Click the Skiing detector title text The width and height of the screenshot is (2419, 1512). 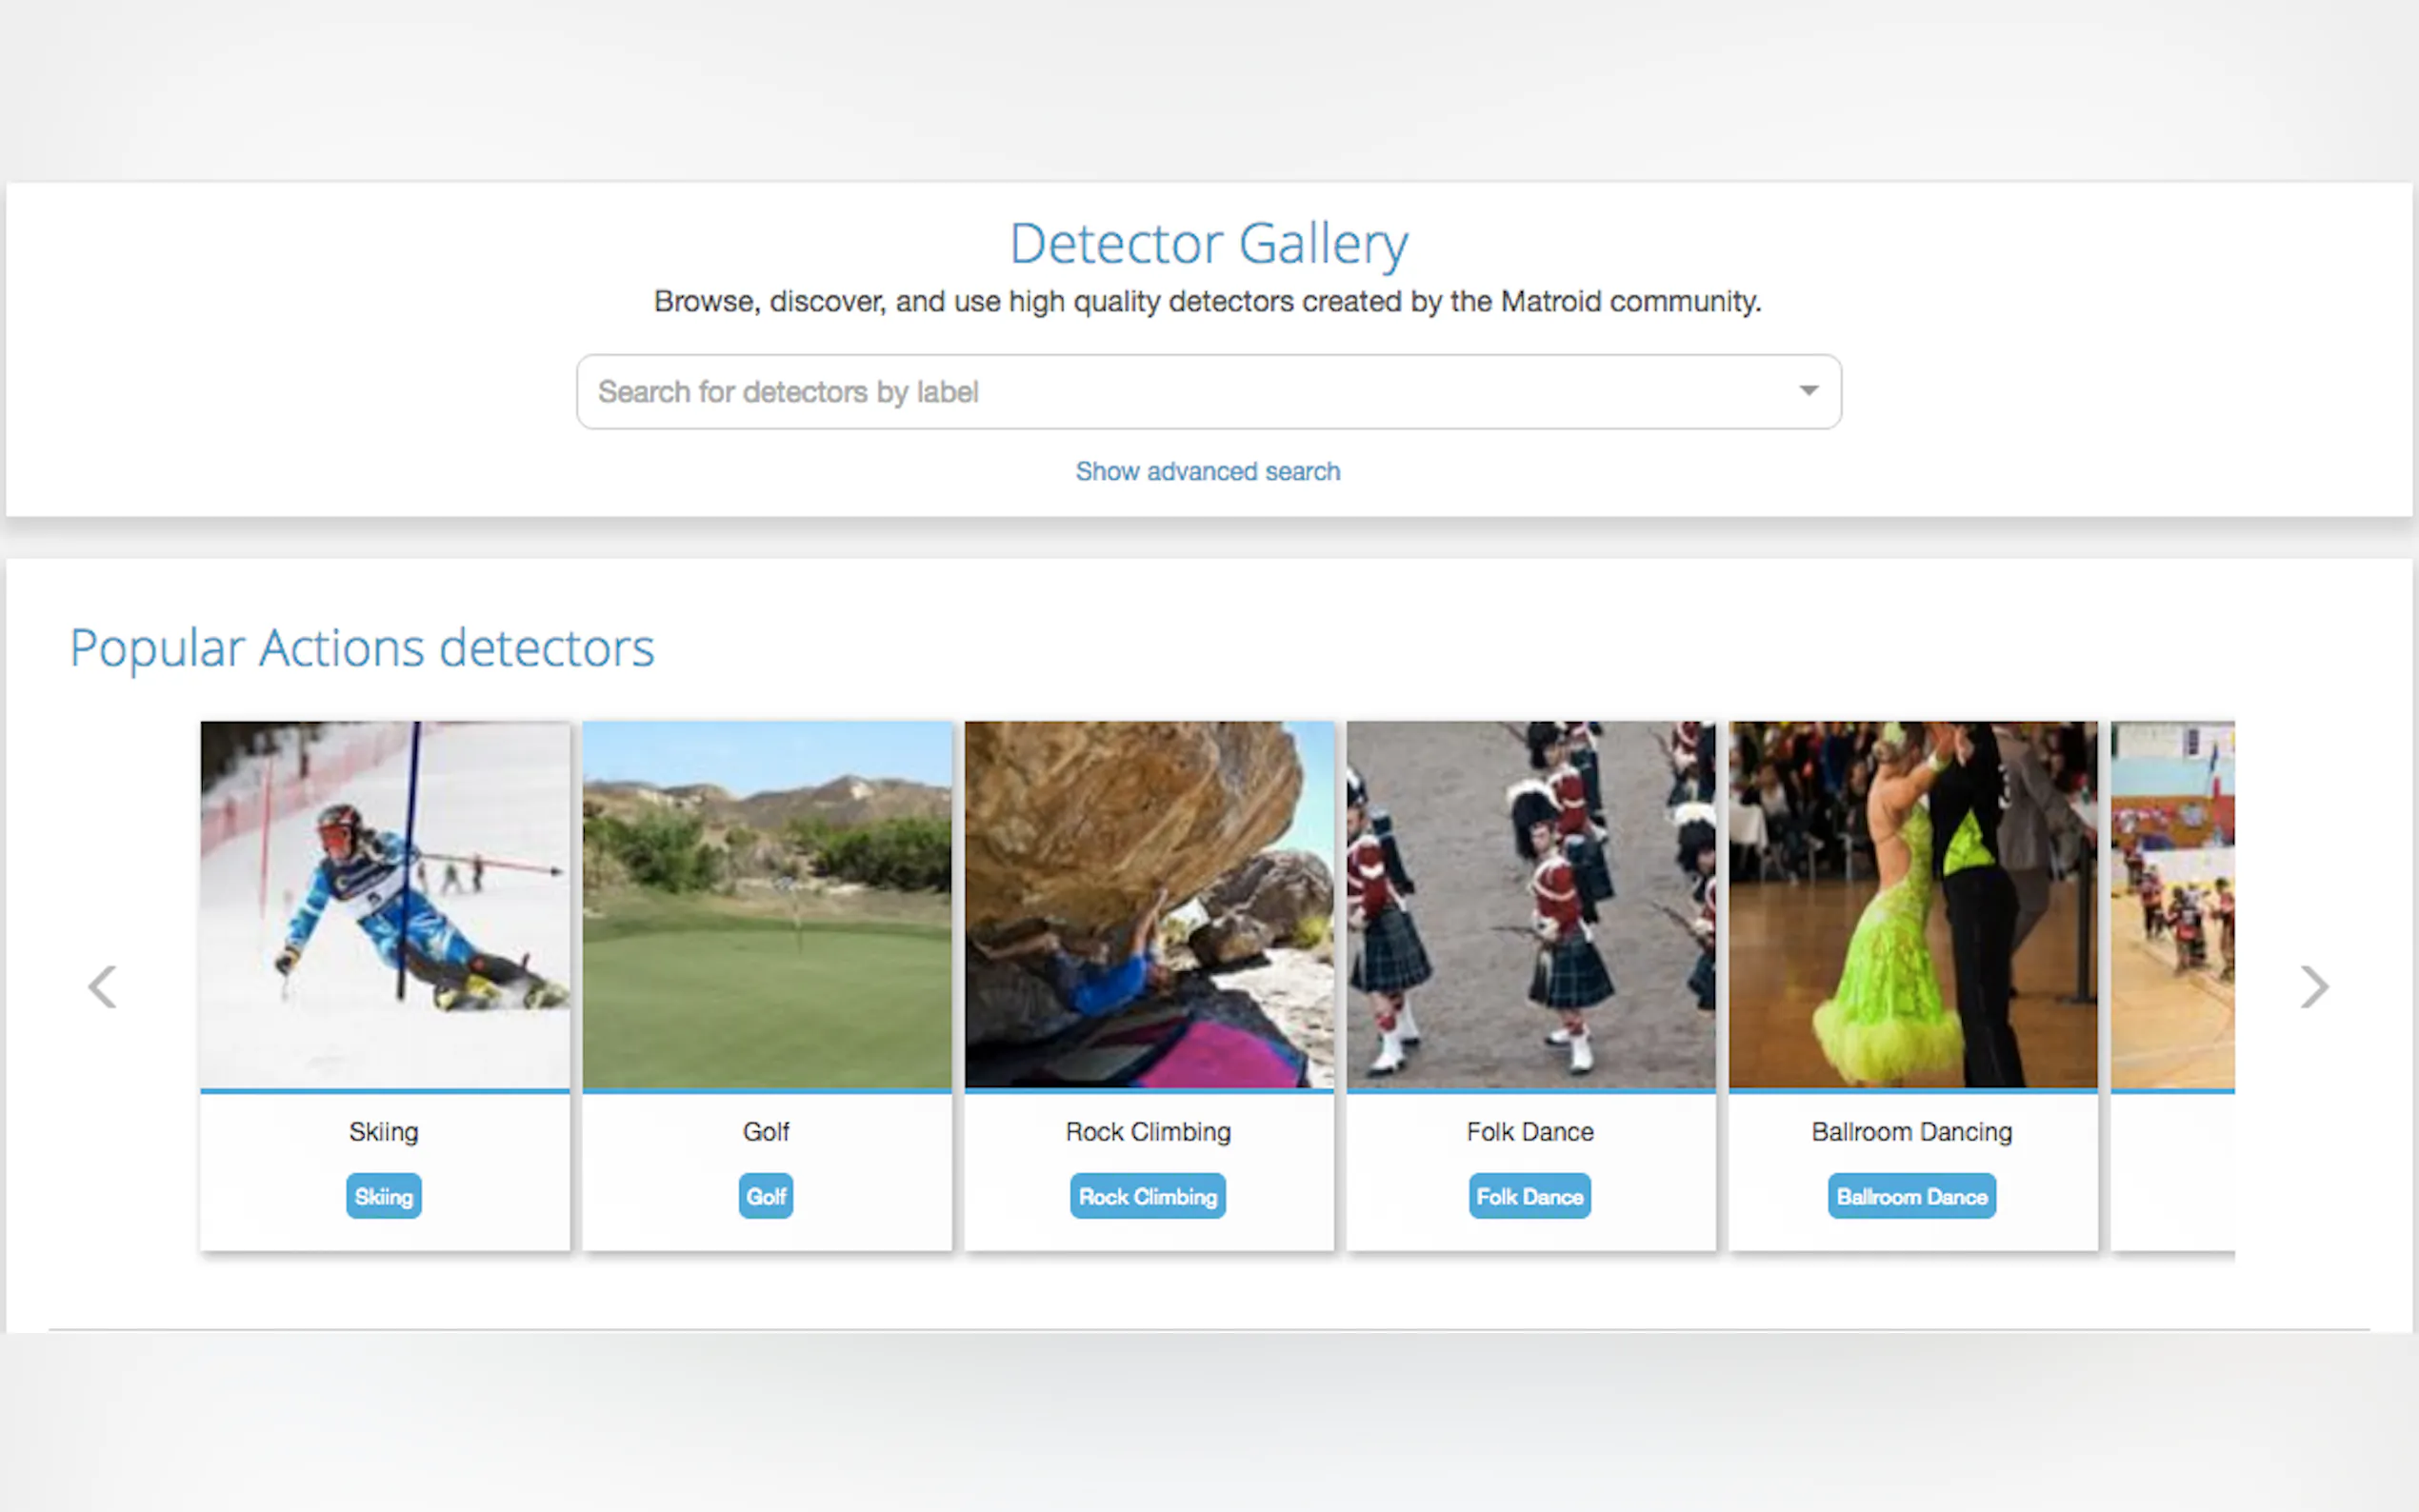click(x=383, y=1132)
